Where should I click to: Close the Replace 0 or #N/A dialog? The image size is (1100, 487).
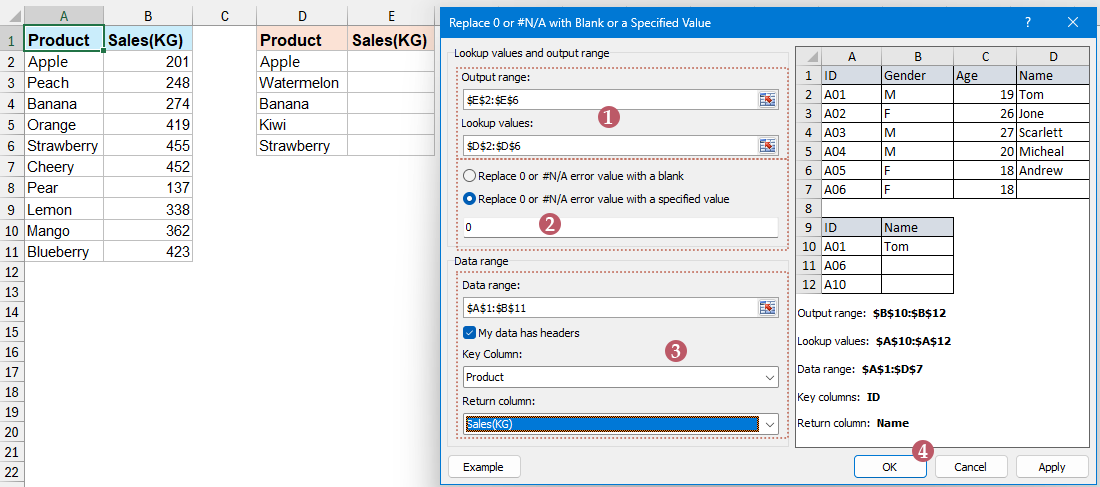[1073, 22]
